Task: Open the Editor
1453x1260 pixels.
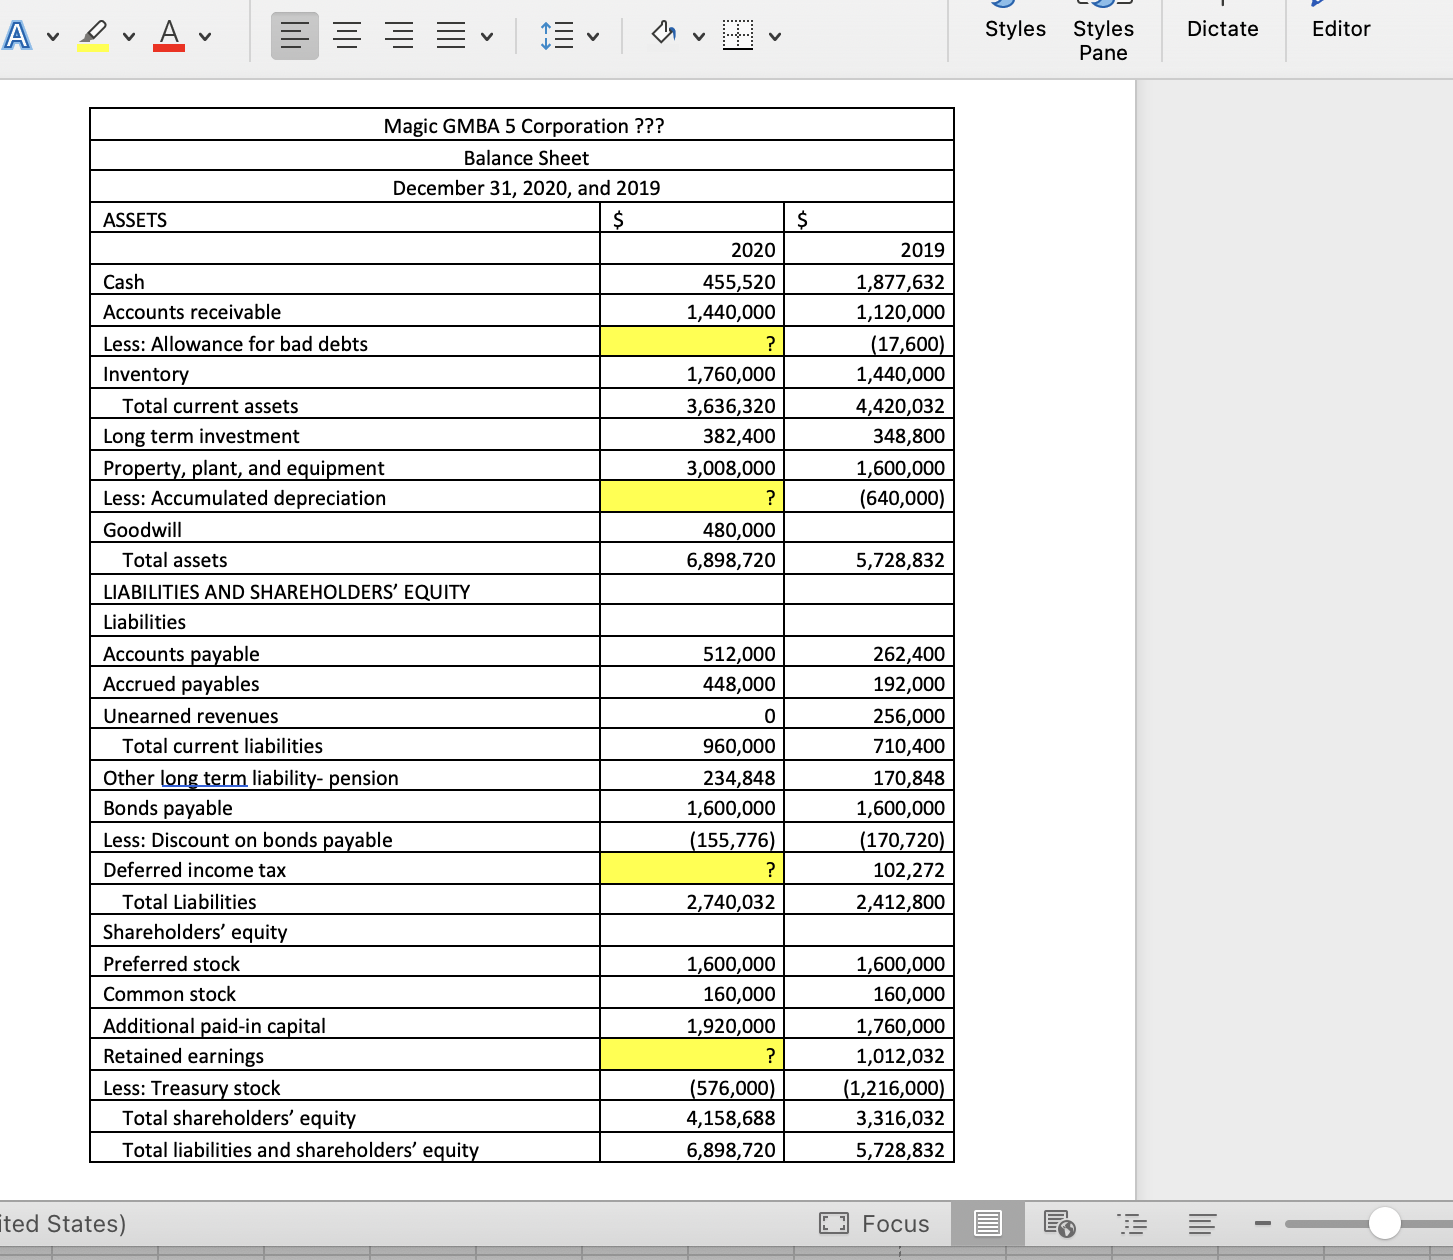Action: (x=1341, y=28)
